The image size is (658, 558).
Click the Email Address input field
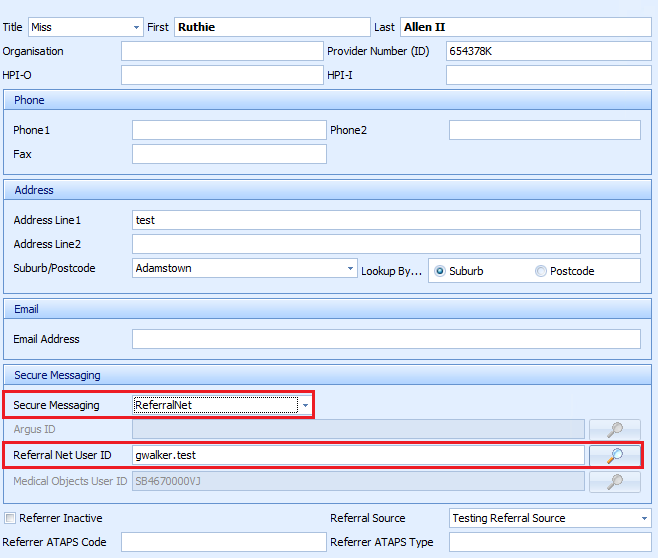386,339
